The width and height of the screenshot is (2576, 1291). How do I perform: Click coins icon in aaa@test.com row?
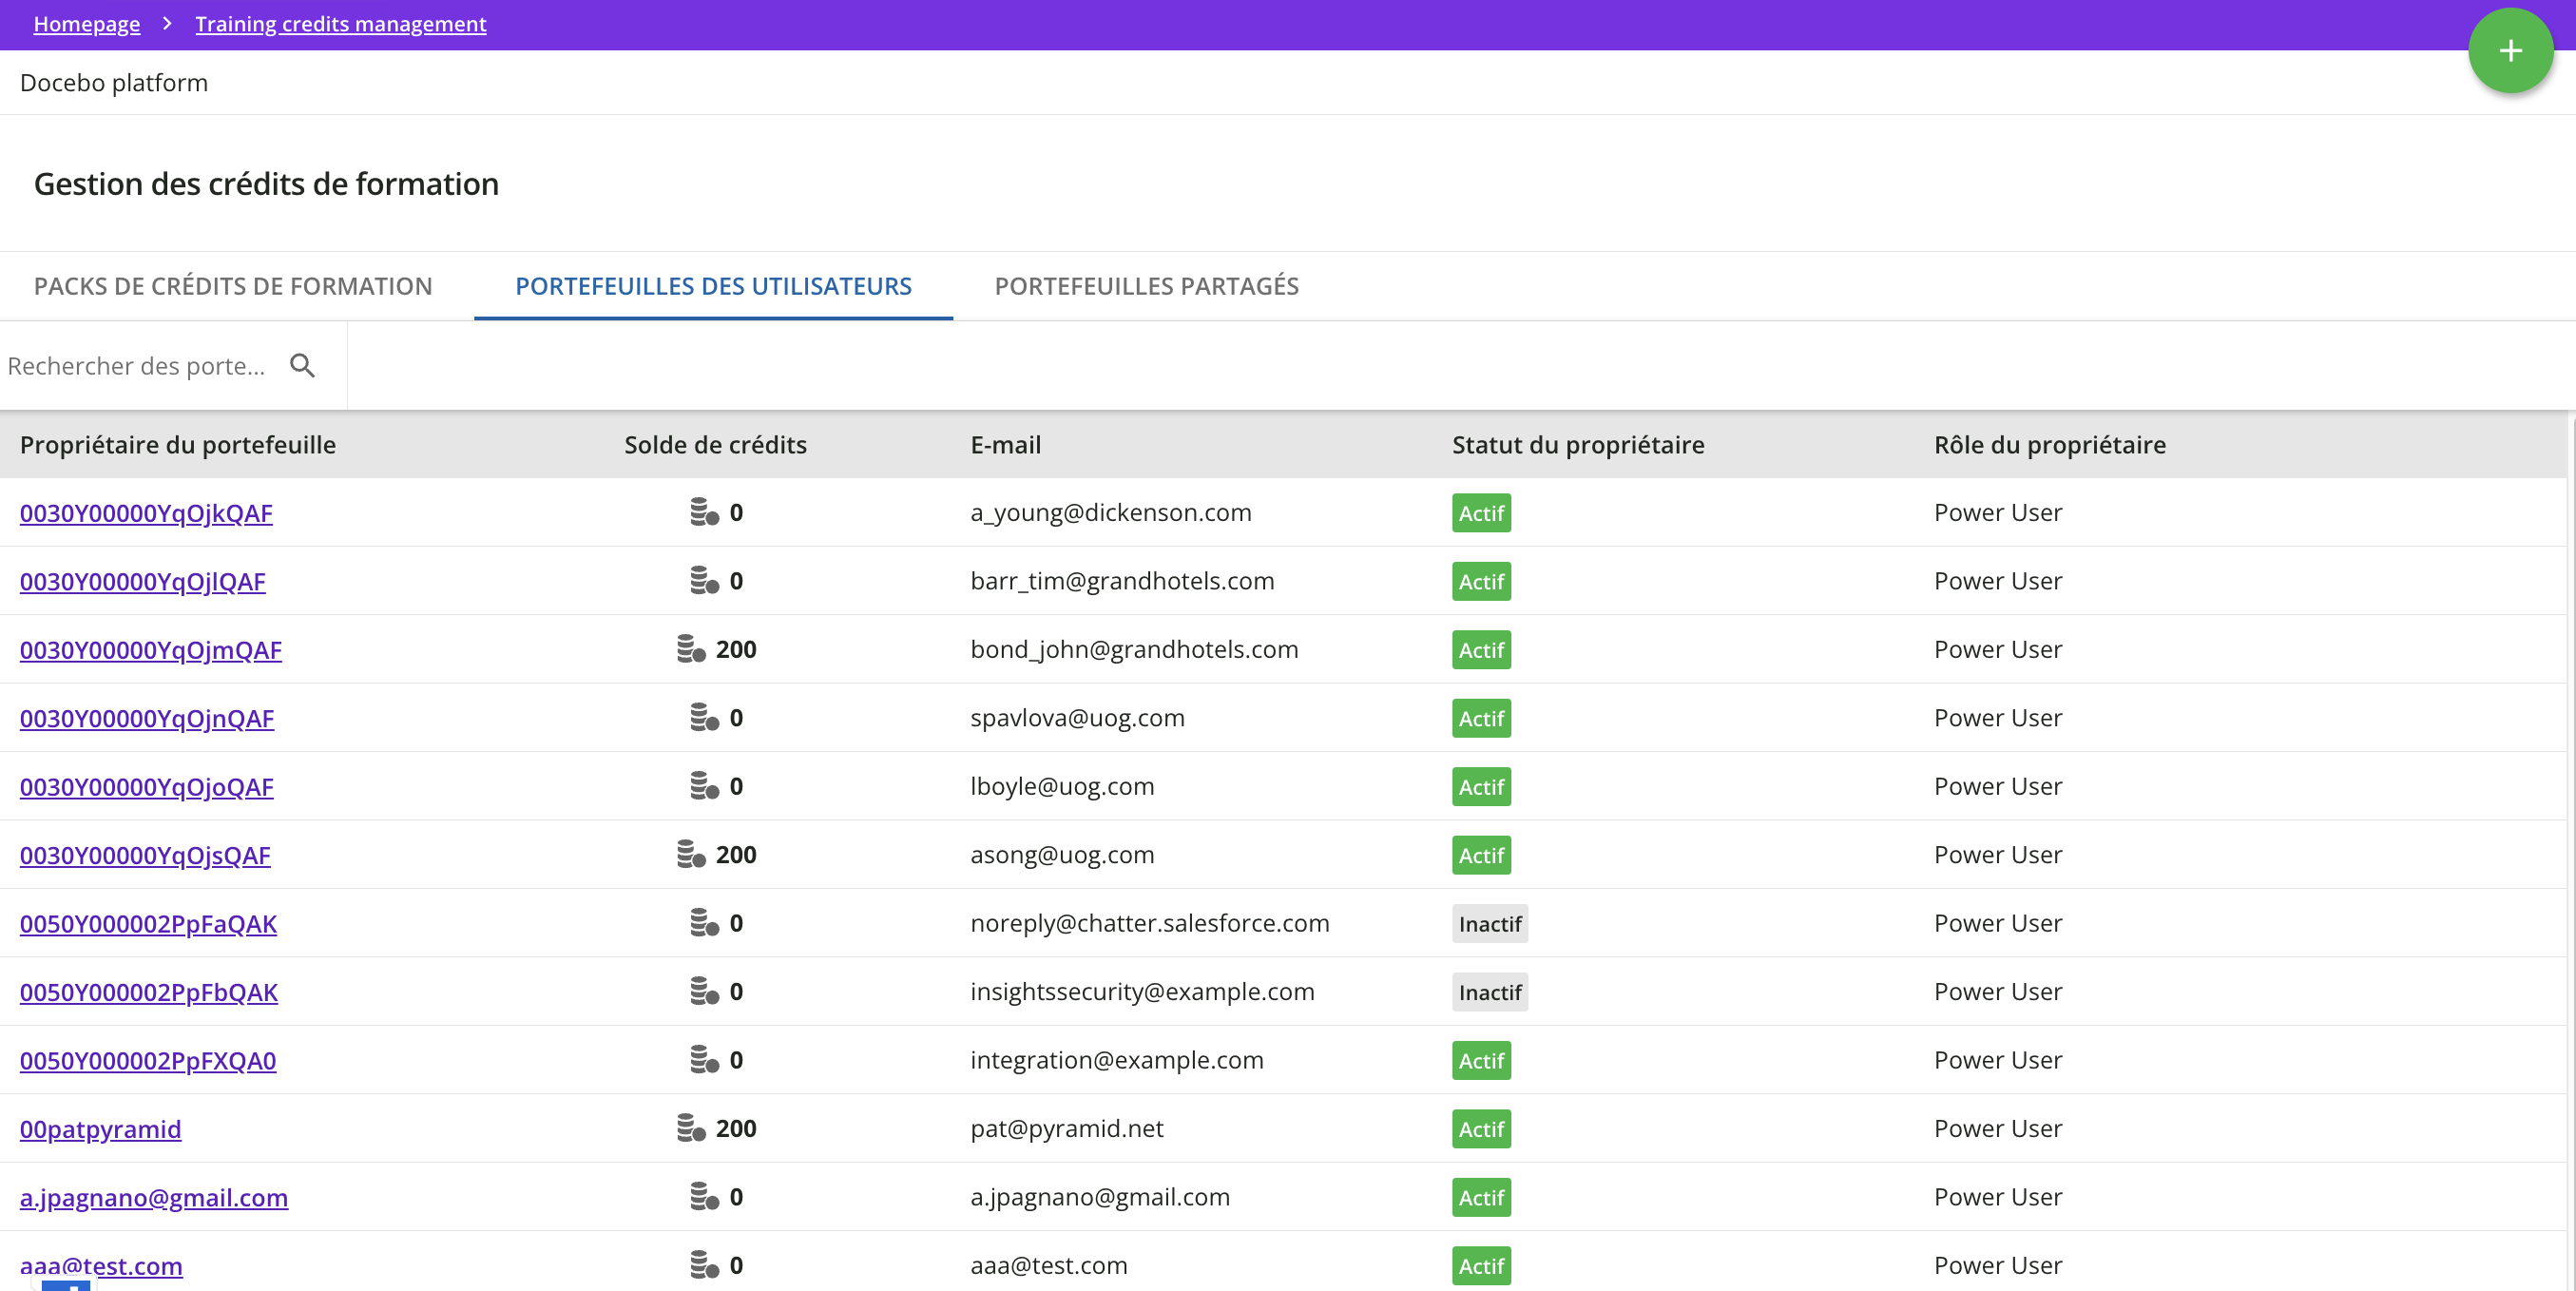point(704,1265)
